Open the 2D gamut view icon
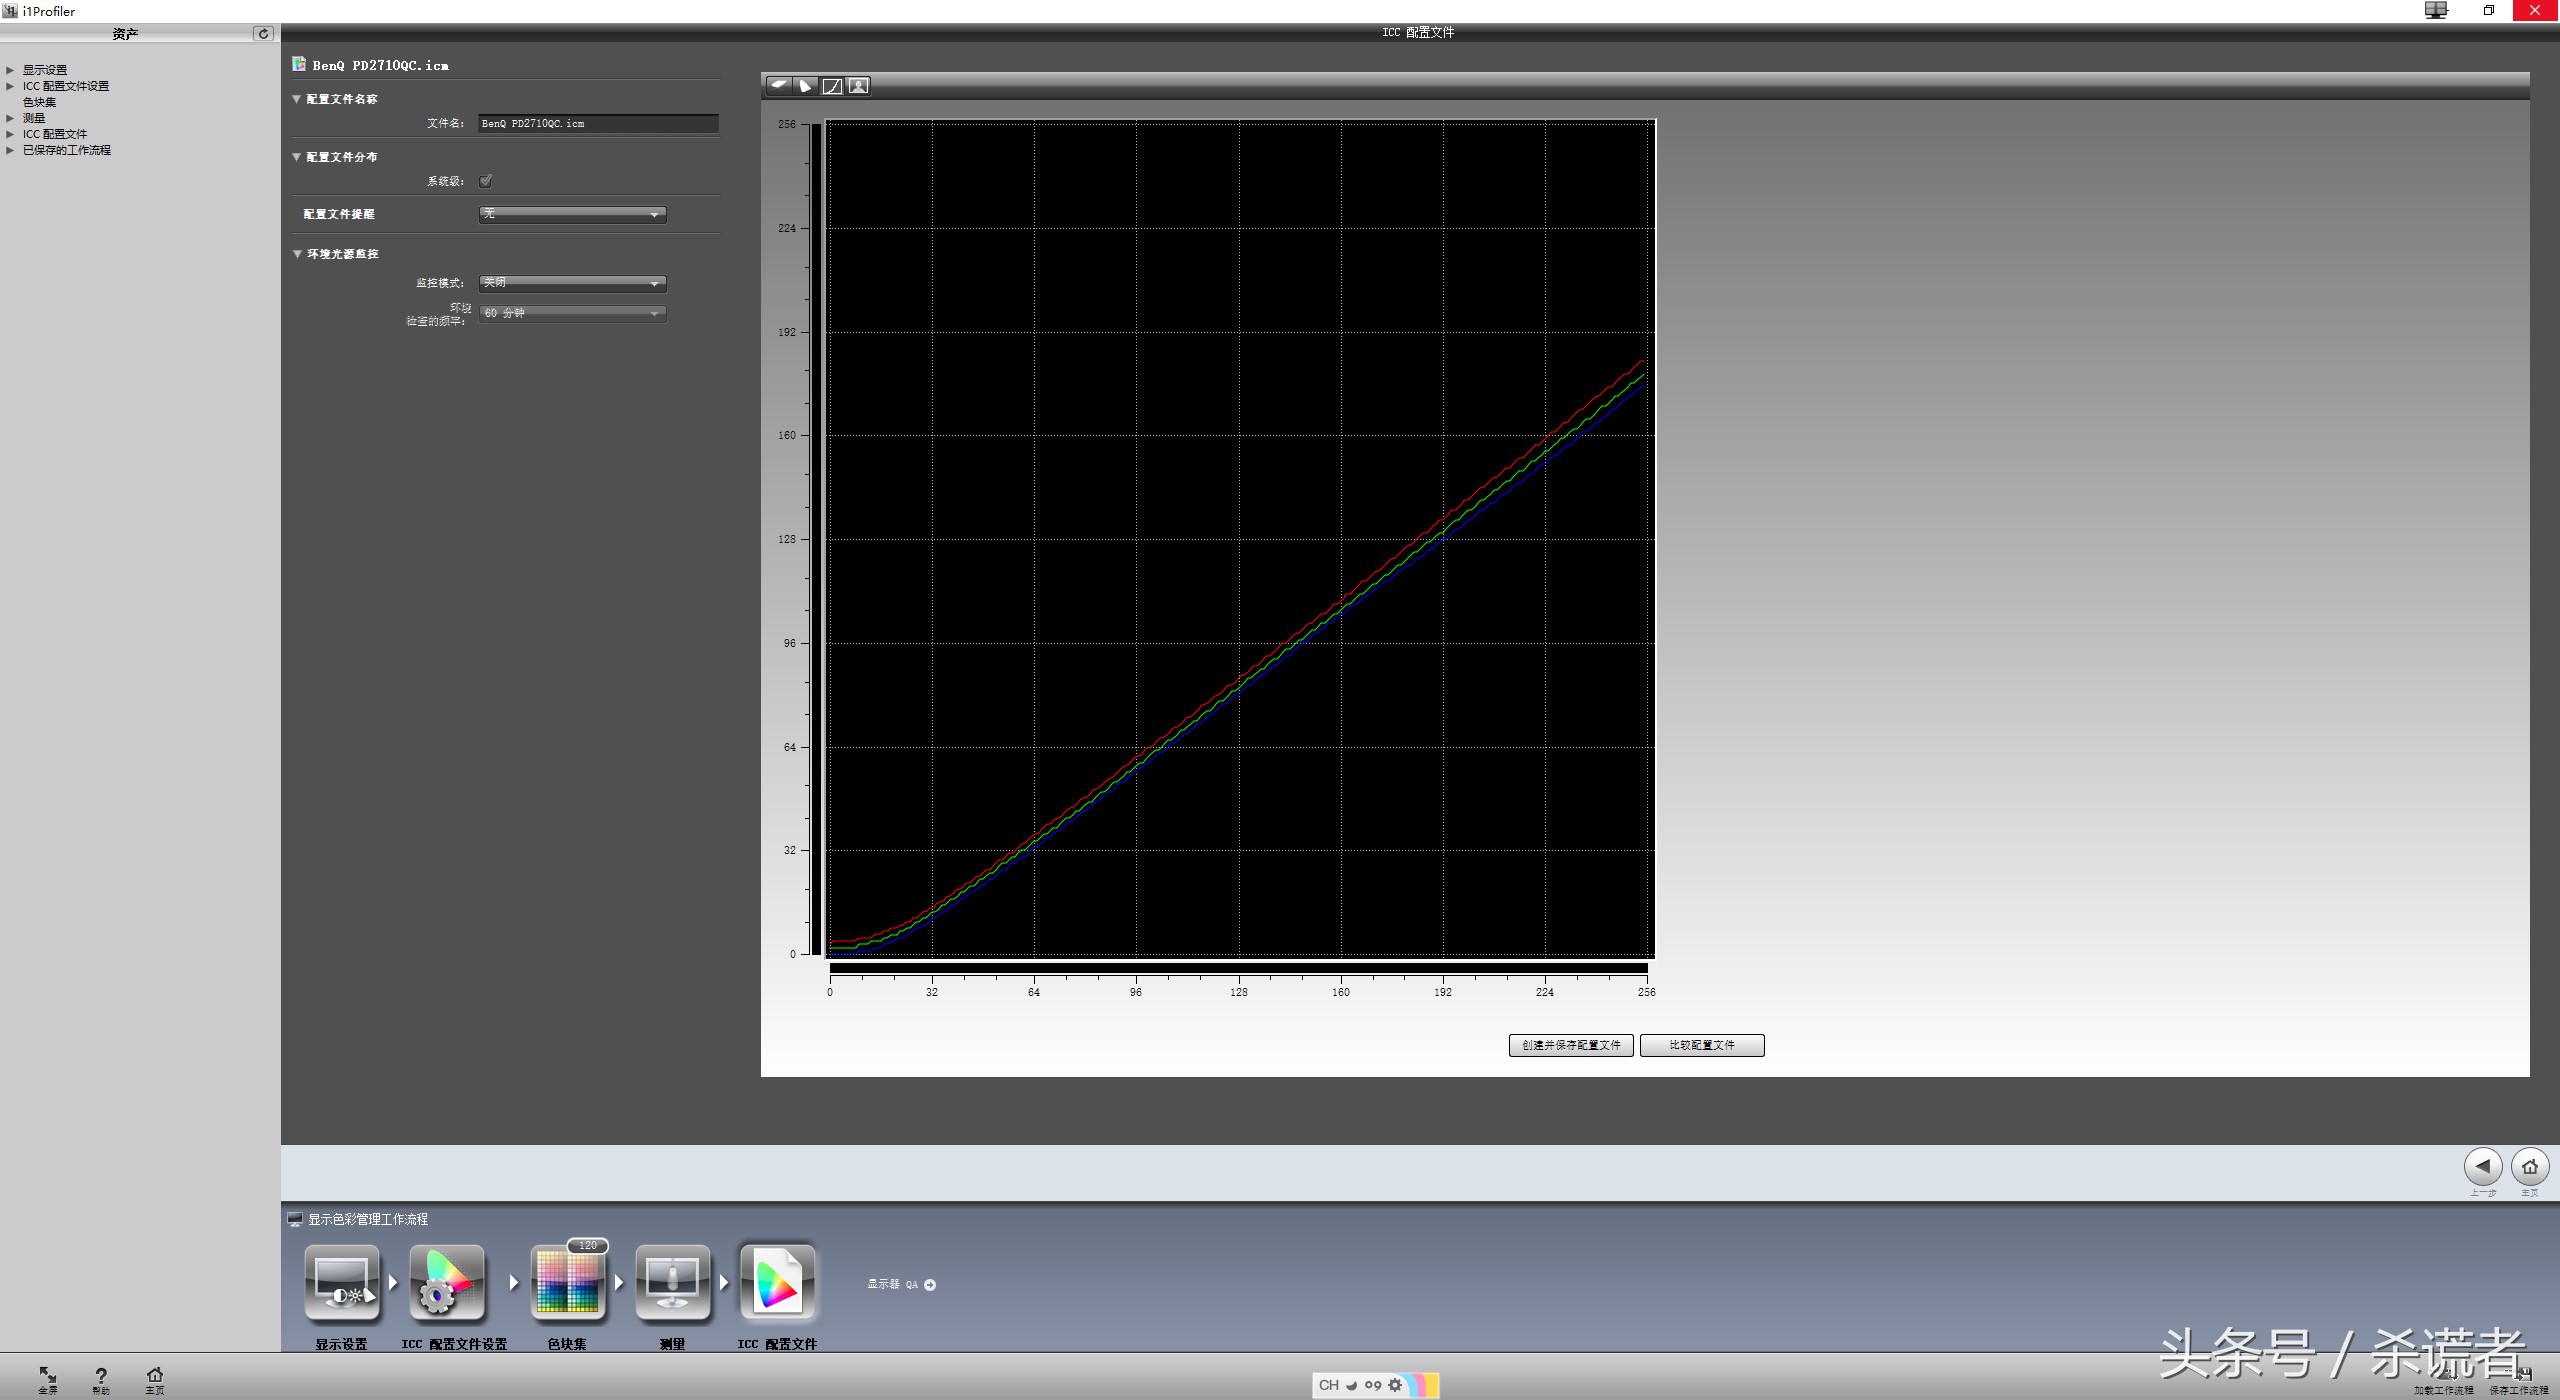 point(805,86)
